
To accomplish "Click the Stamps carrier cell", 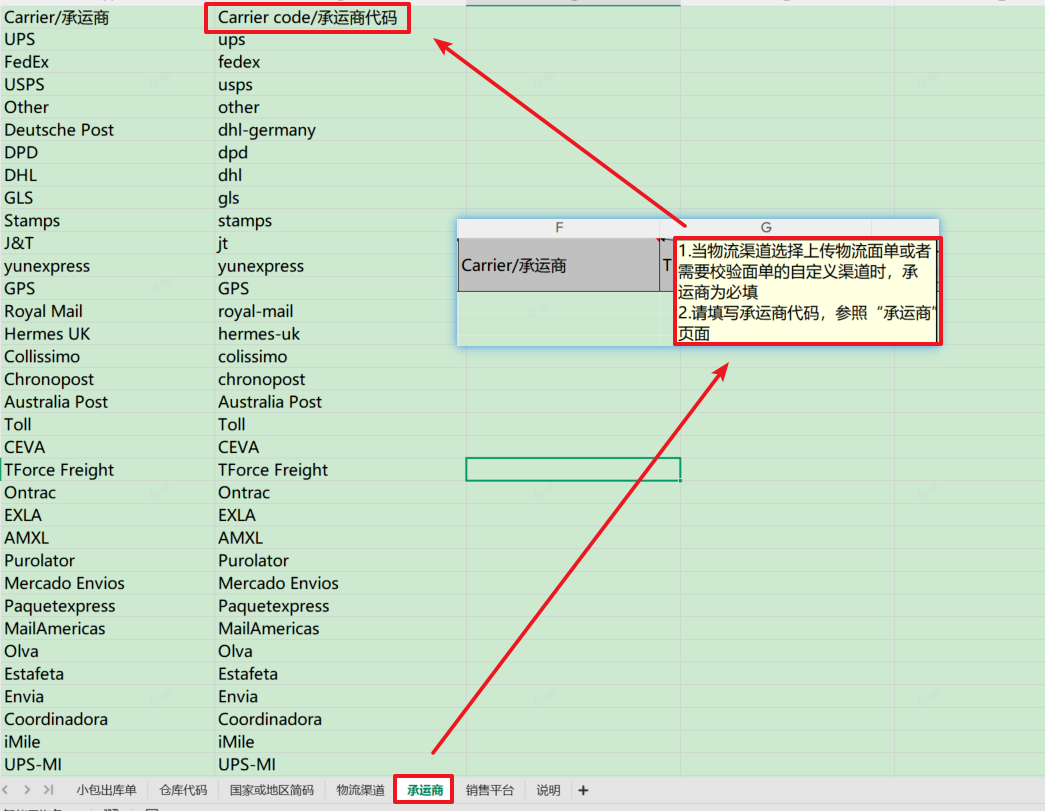I will (x=107, y=221).
